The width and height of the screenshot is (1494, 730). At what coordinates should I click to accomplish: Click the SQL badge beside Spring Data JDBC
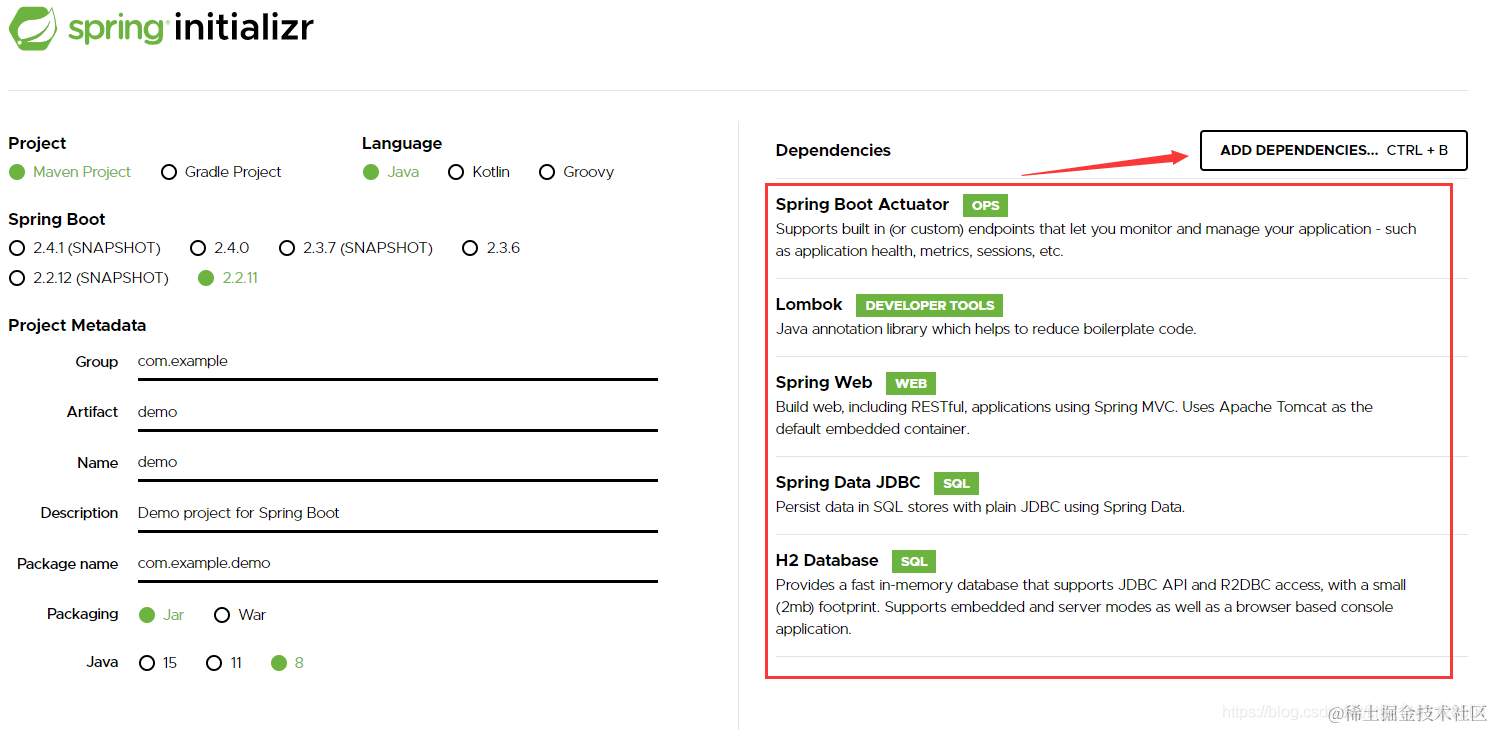pyautogui.click(x=956, y=483)
